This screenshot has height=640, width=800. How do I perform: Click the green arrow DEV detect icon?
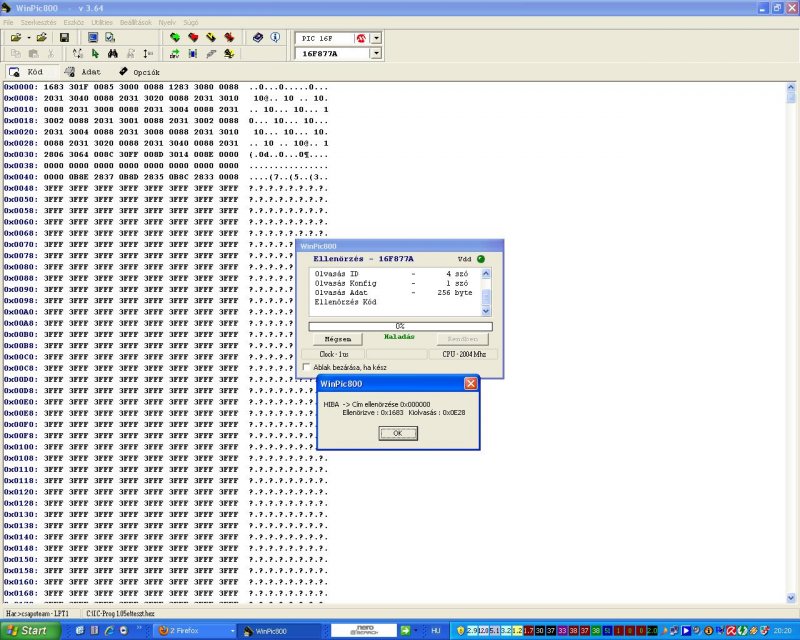pyautogui.click(x=175, y=54)
